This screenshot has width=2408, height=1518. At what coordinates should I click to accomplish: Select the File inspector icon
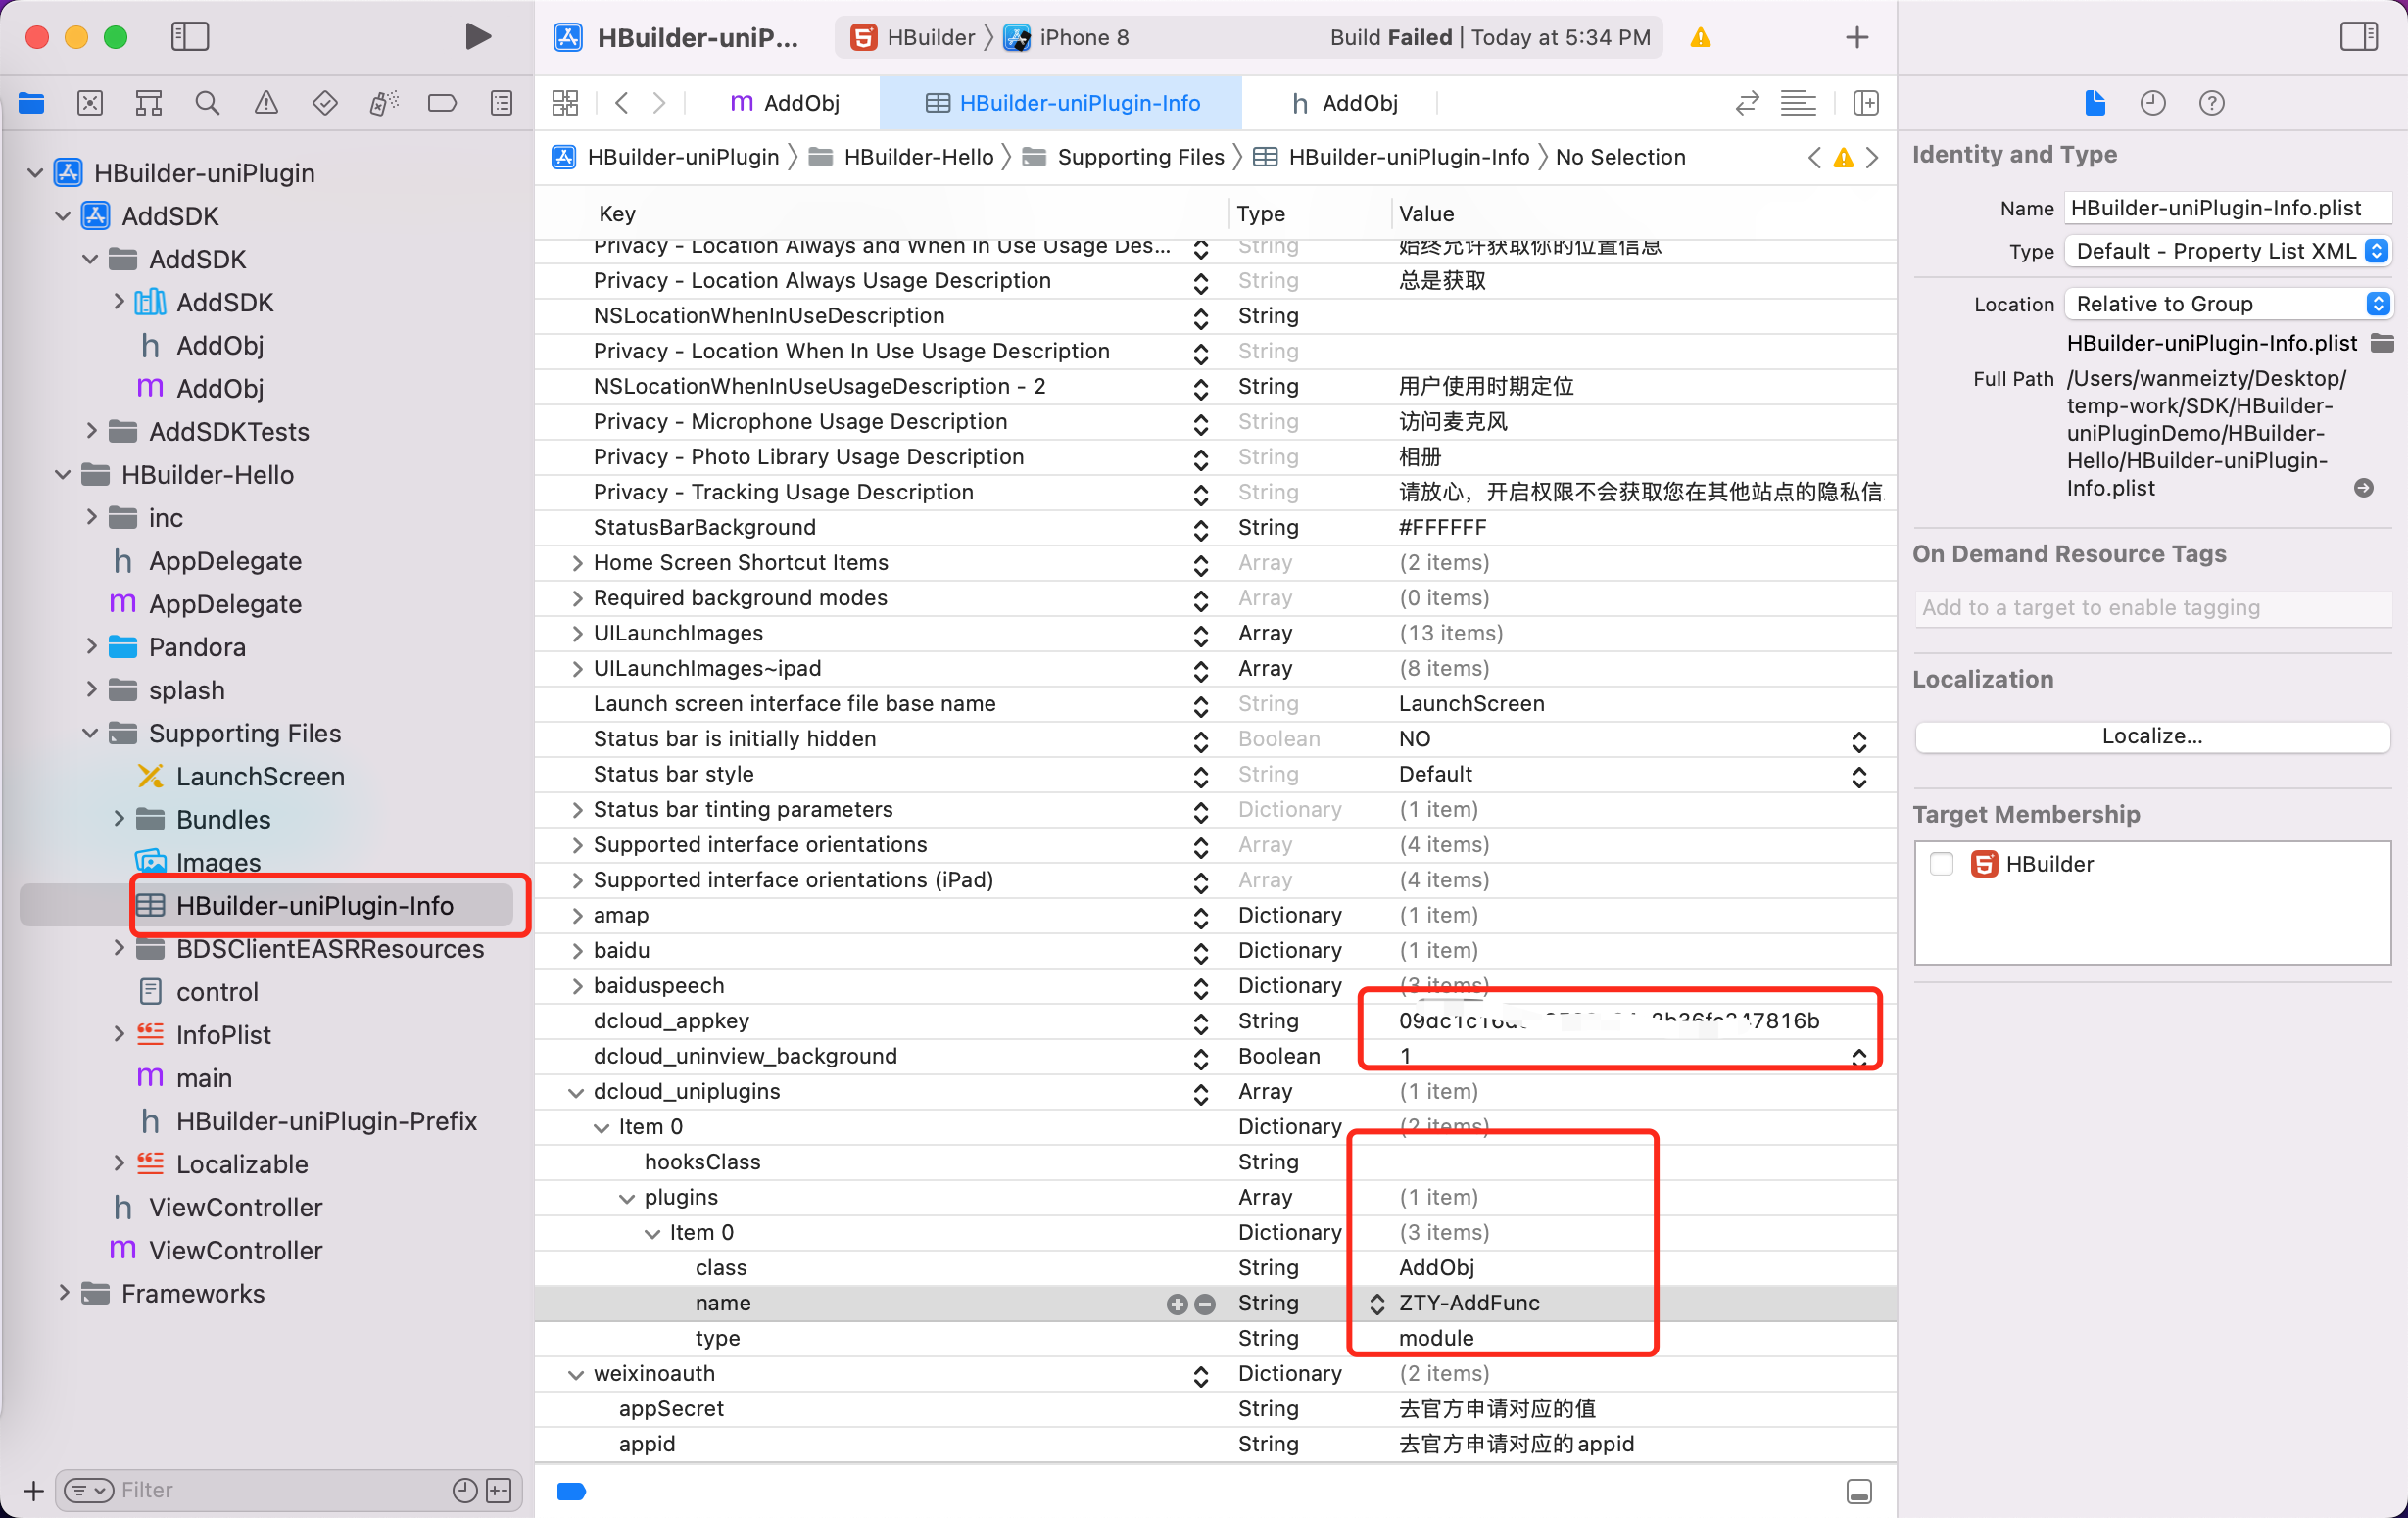(x=2095, y=103)
